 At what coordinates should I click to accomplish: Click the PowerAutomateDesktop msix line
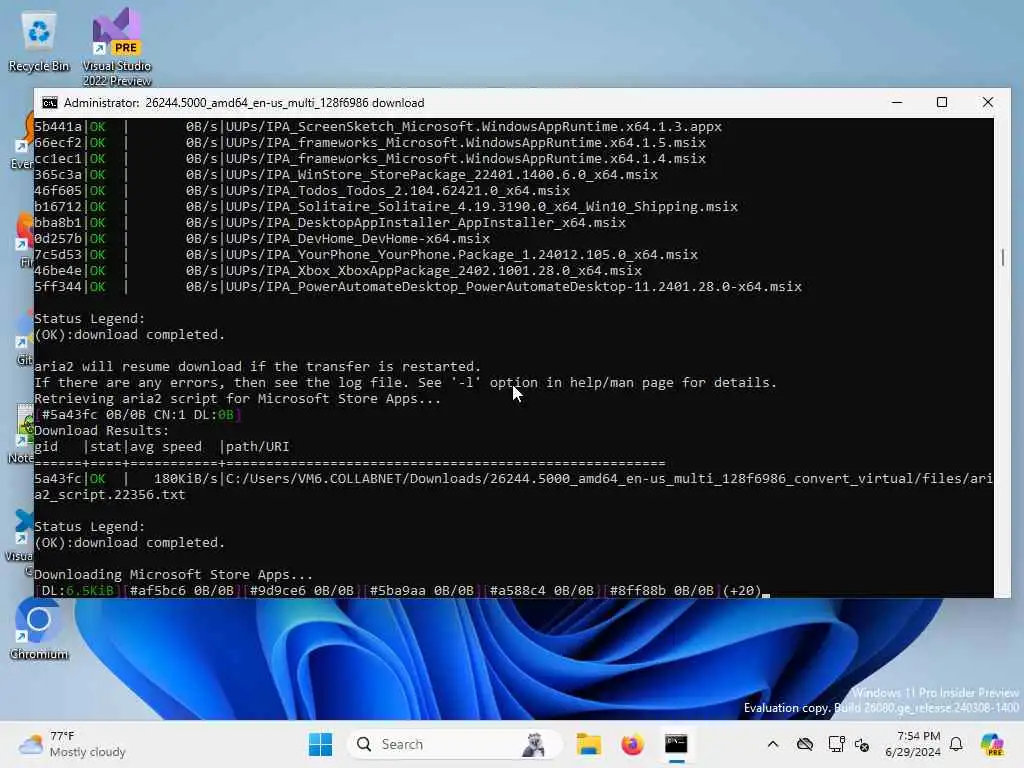click(x=418, y=287)
